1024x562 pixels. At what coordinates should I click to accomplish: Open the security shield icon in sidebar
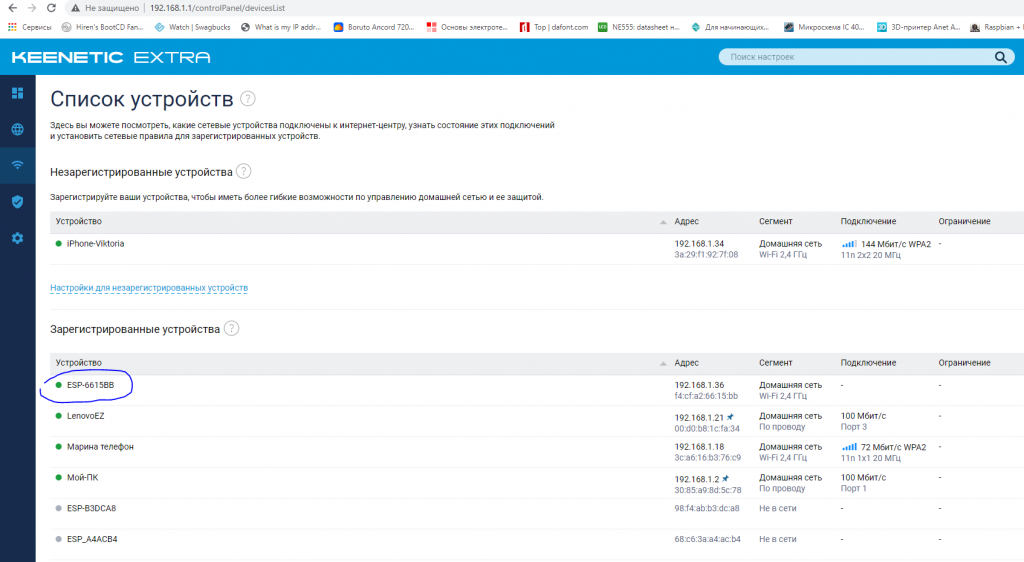tap(17, 202)
